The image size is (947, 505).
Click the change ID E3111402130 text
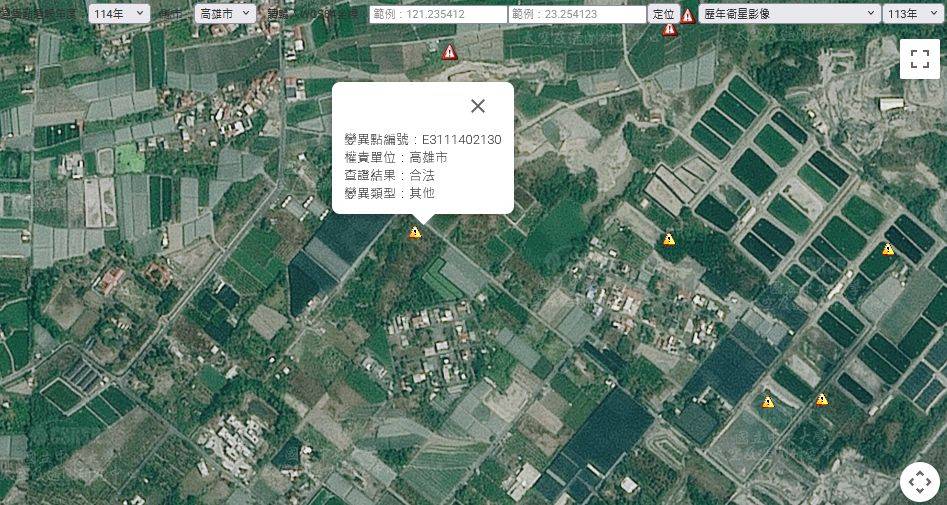point(461,139)
